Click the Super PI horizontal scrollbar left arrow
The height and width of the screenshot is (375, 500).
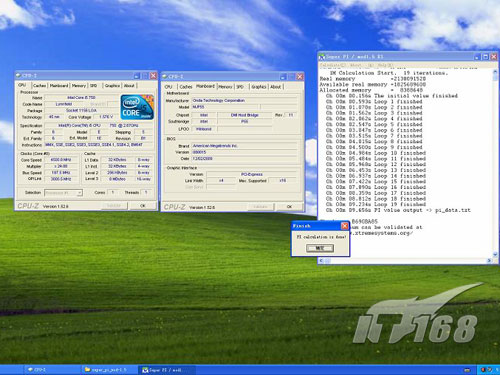[321, 260]
